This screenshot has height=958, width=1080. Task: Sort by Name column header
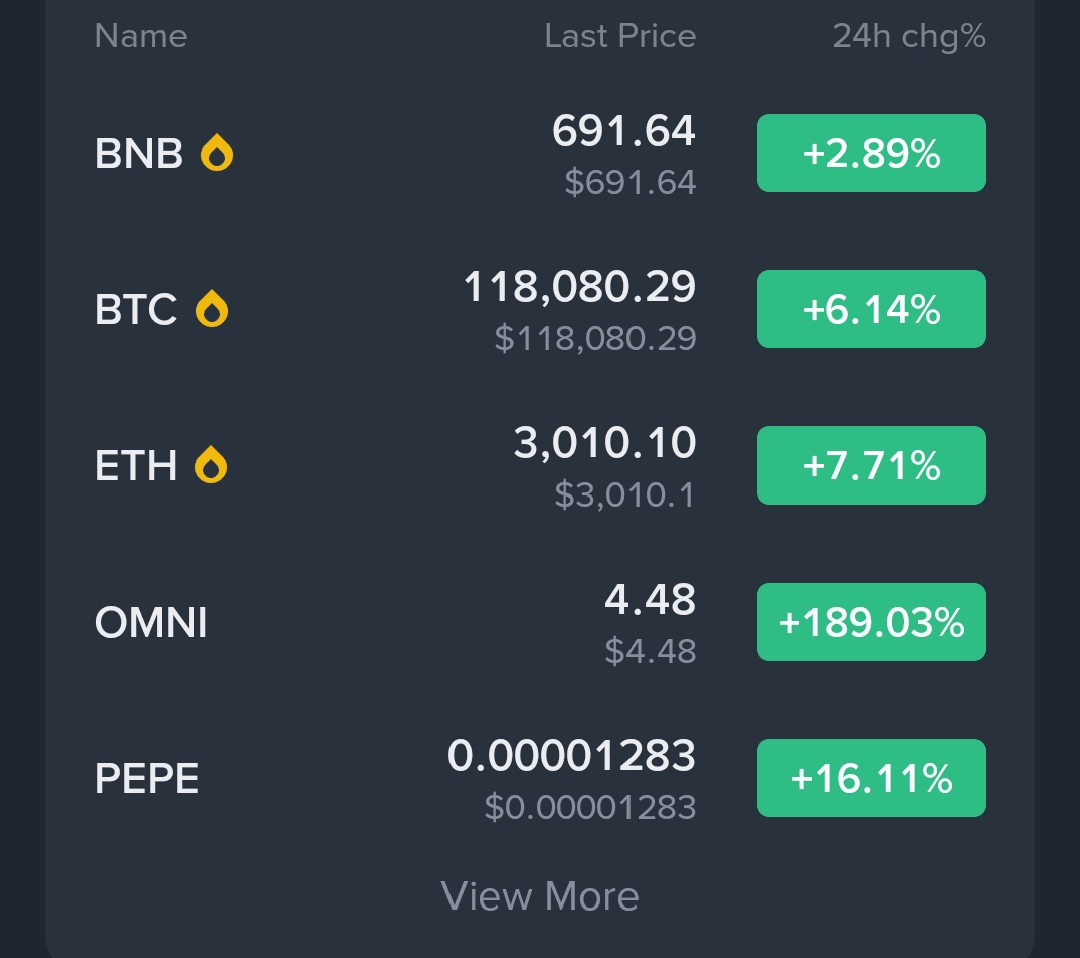[x=141, y=36]
